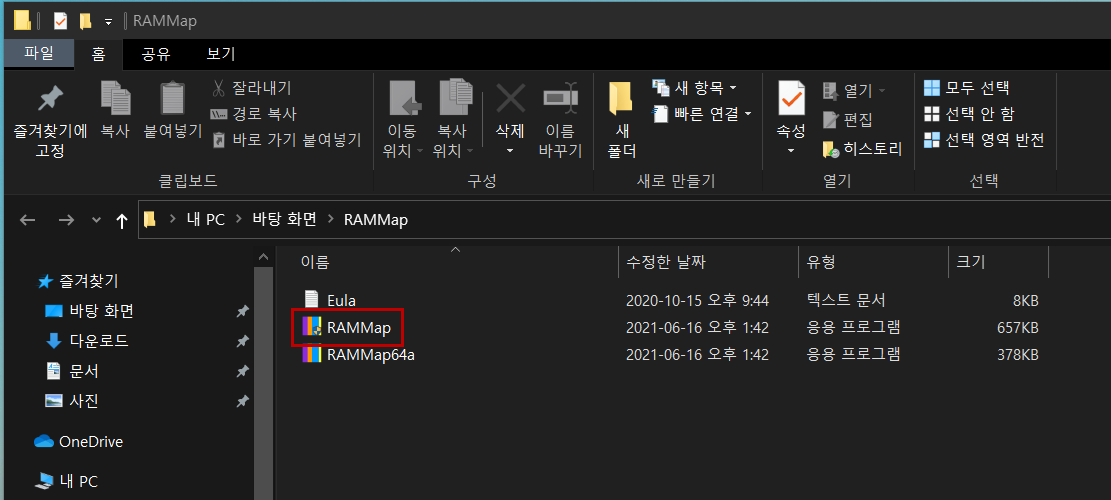Image resolution: width=1111 pixels, height=500 pixels.
Task: Click RAMMap in the address bar
Action: (376, 220)
